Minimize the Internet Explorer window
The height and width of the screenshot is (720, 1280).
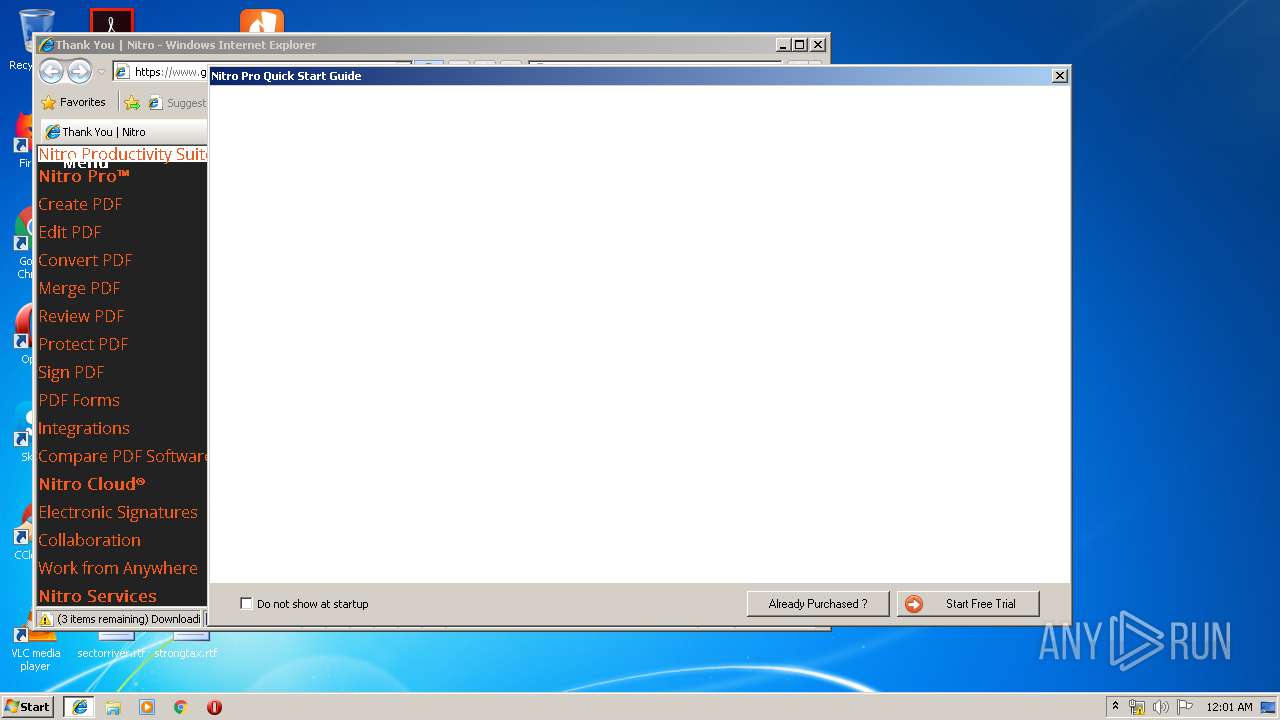point(782,45)
